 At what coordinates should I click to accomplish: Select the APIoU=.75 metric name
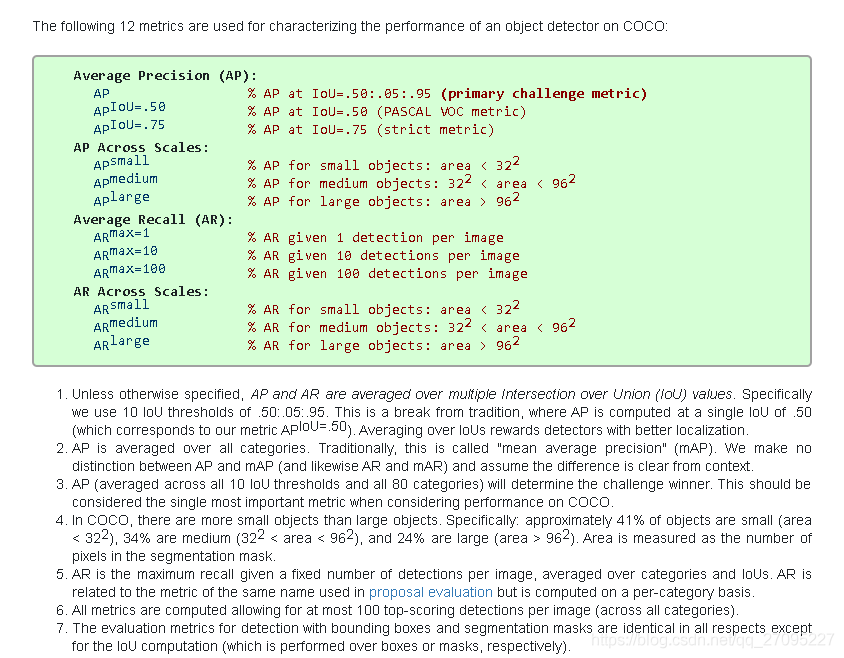[x=129, y=127]
